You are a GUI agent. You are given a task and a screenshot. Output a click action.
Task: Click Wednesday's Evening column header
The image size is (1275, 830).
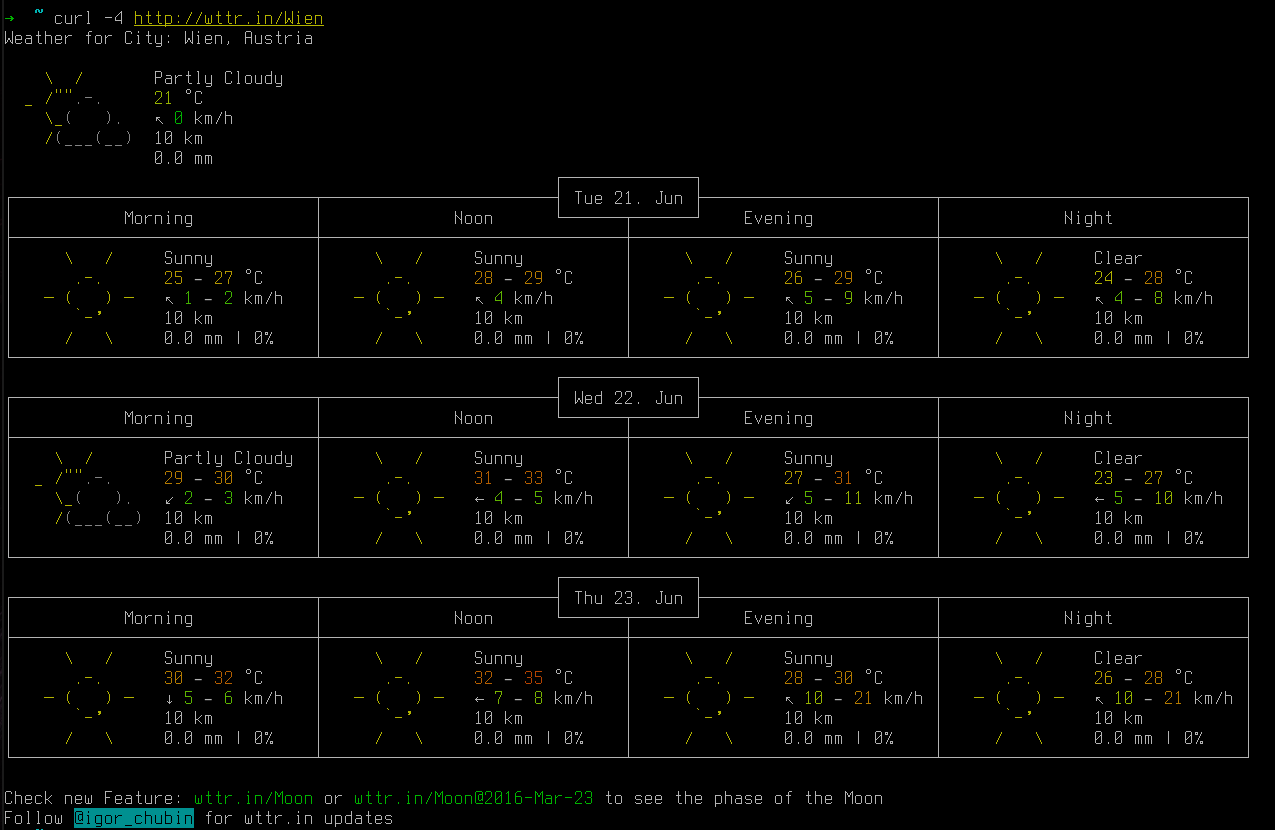pos(779,418)
